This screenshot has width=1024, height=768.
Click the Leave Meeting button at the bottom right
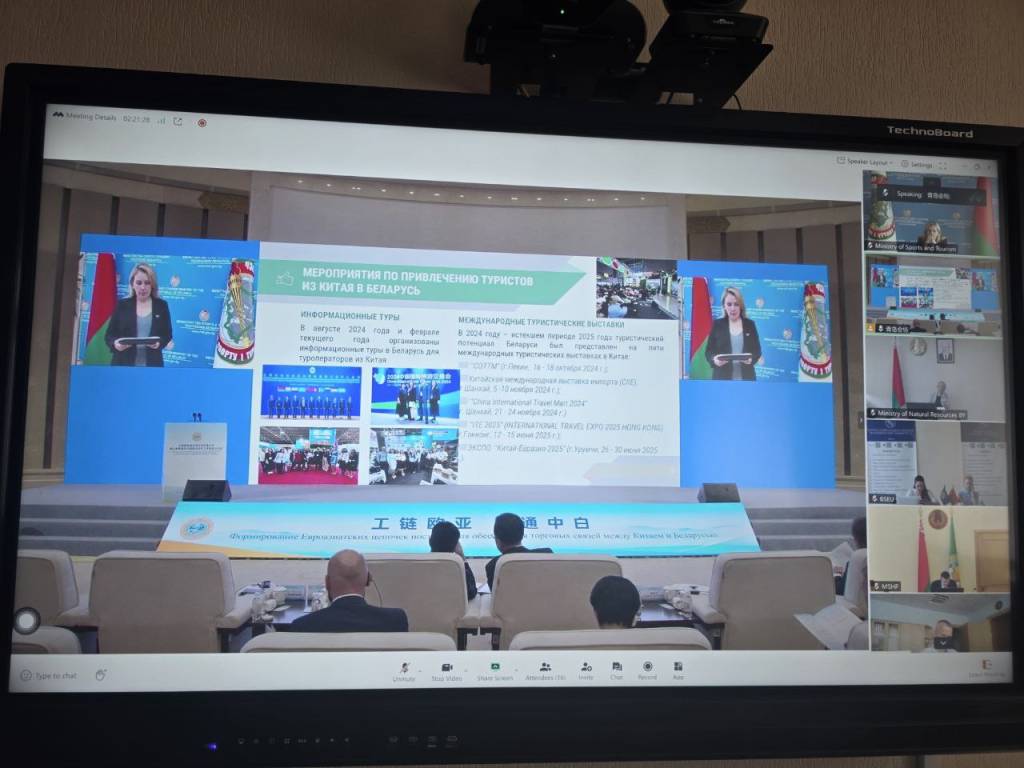986,669
